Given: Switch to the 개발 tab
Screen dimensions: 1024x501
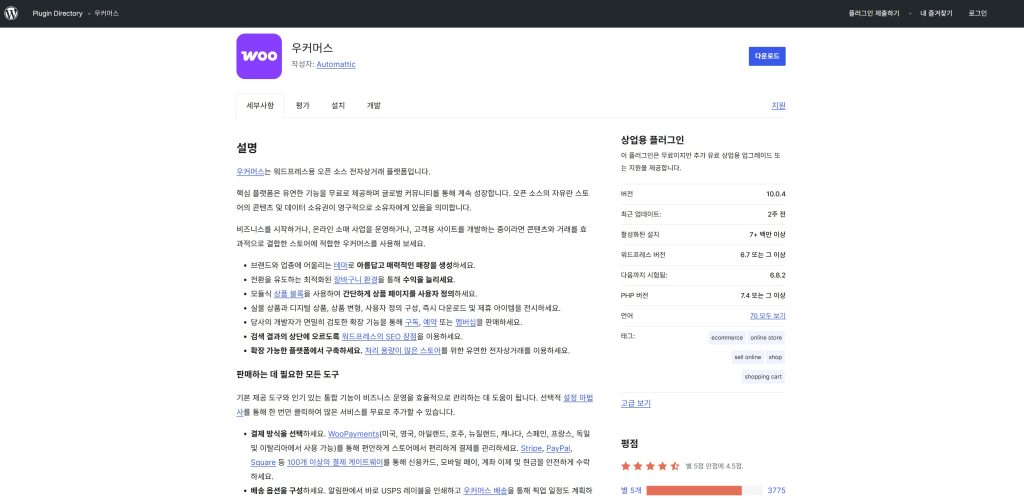Looking at the screenshot, I should (373, 105).
